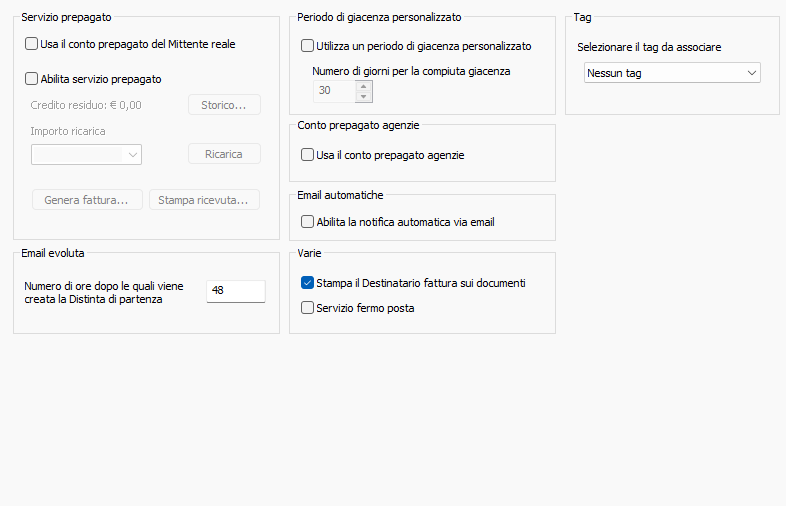The image size is (786, 506).
Task: Click the 'Storico...' button
Action: (224, 105)
